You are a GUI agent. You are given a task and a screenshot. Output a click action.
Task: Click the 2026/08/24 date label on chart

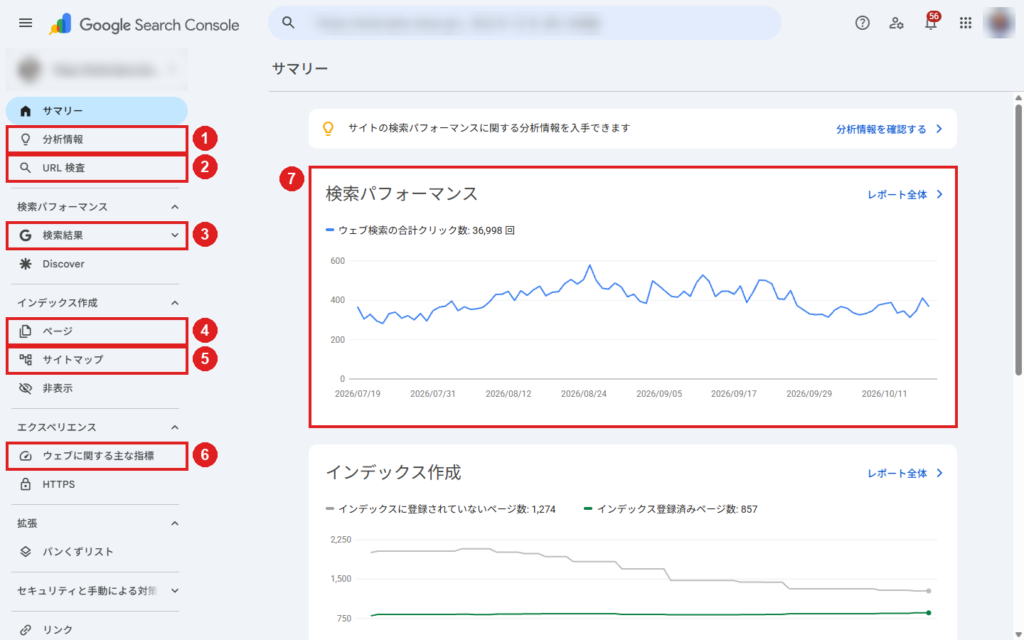click(583, 394)
